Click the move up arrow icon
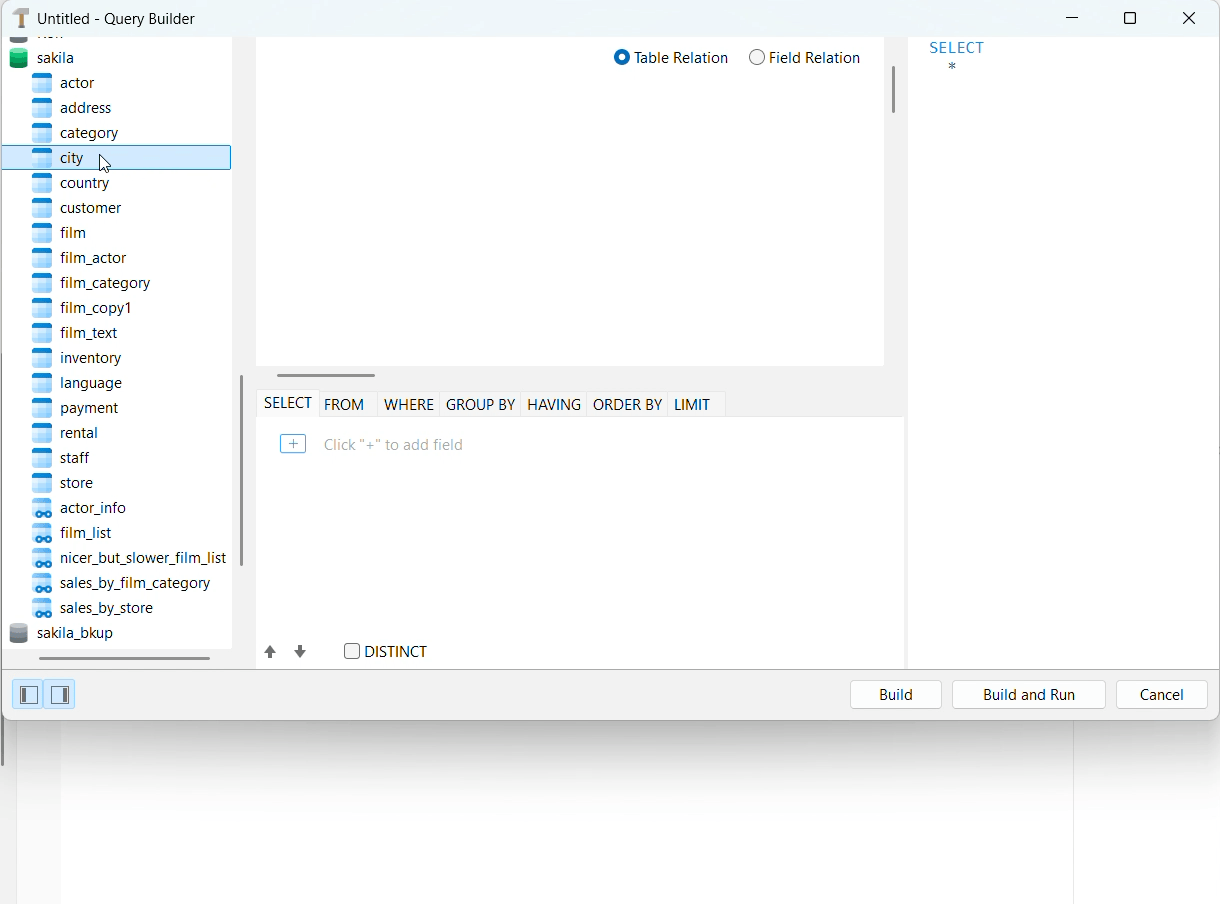 click(x=270, y=652)
